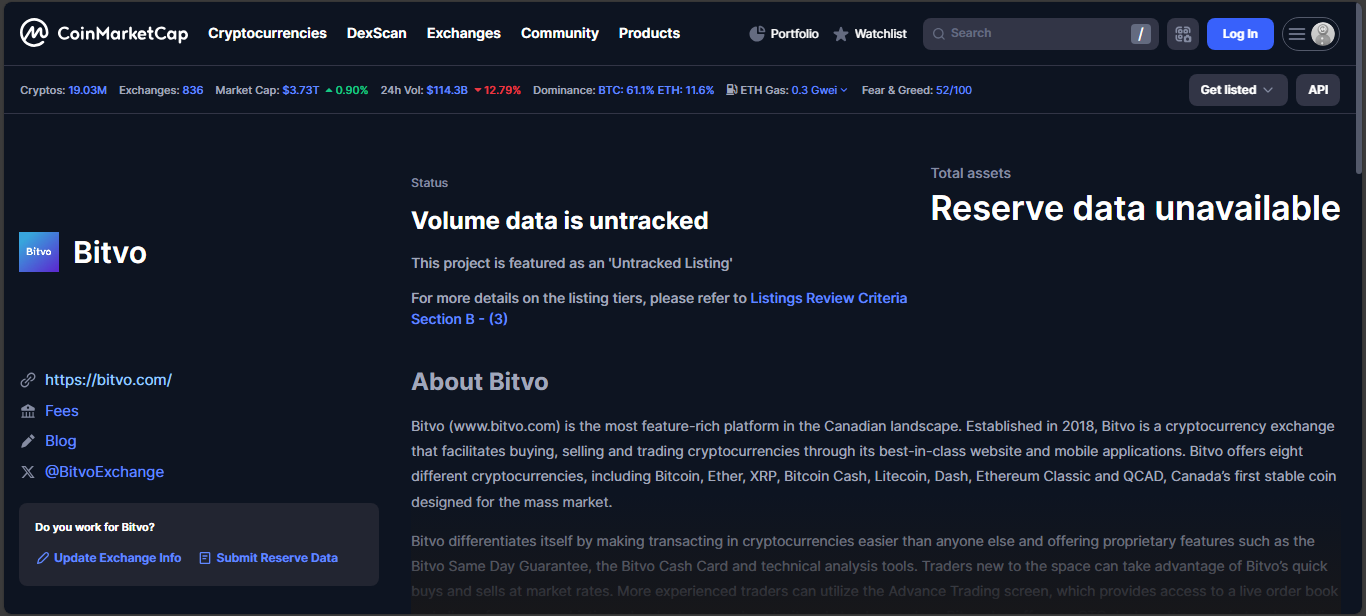Click the Log In button
This screenshot has width=1366, height=616.
click(x=1240, y=34)
